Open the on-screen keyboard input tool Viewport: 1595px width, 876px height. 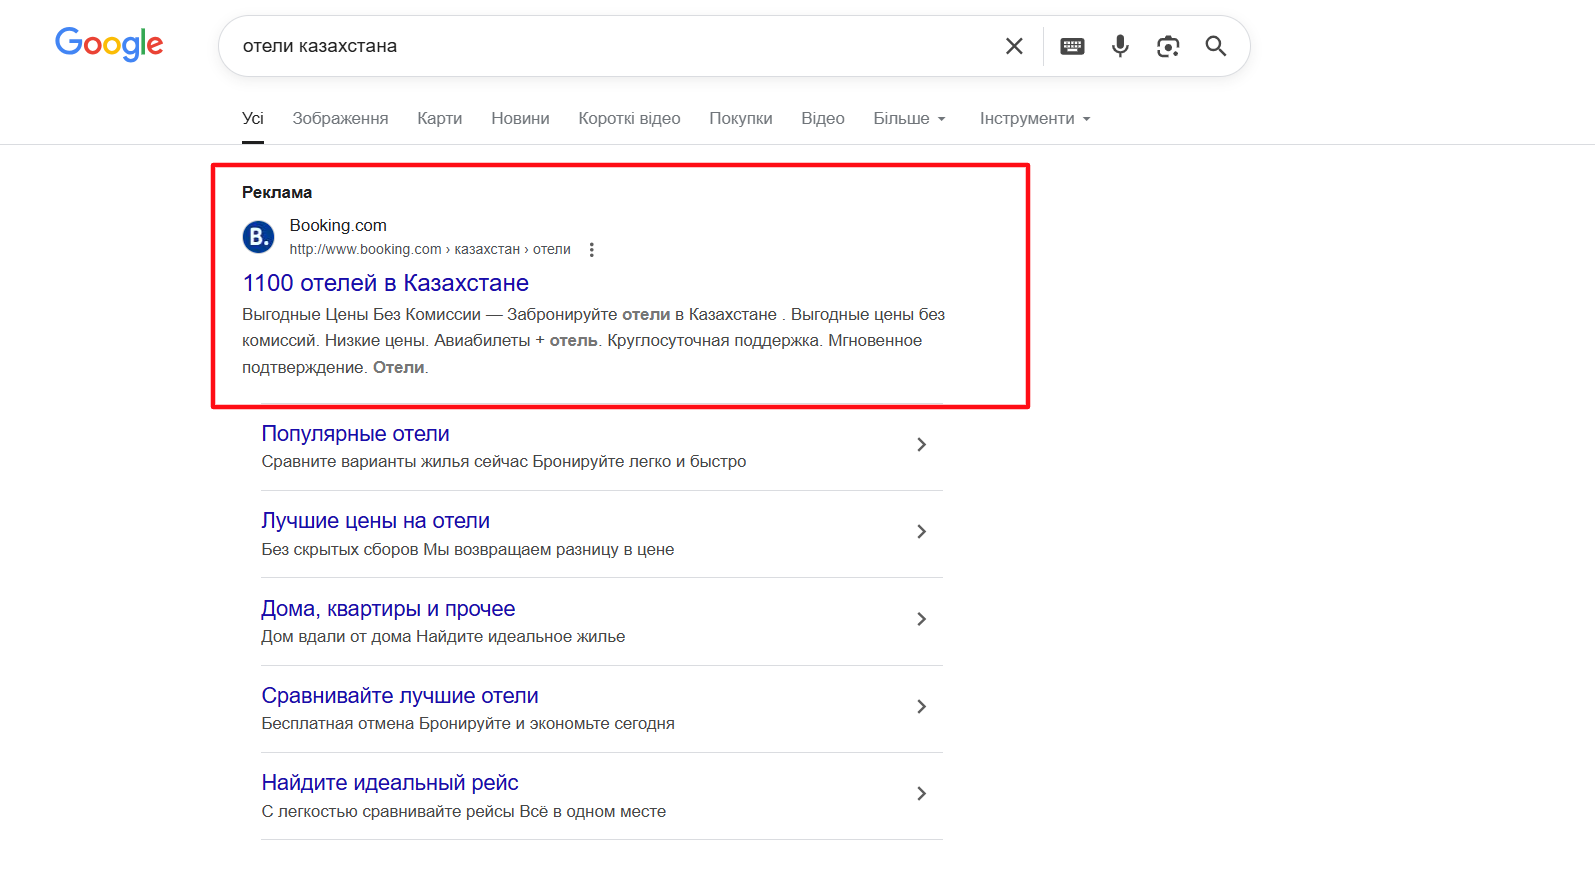[1072, 46]
